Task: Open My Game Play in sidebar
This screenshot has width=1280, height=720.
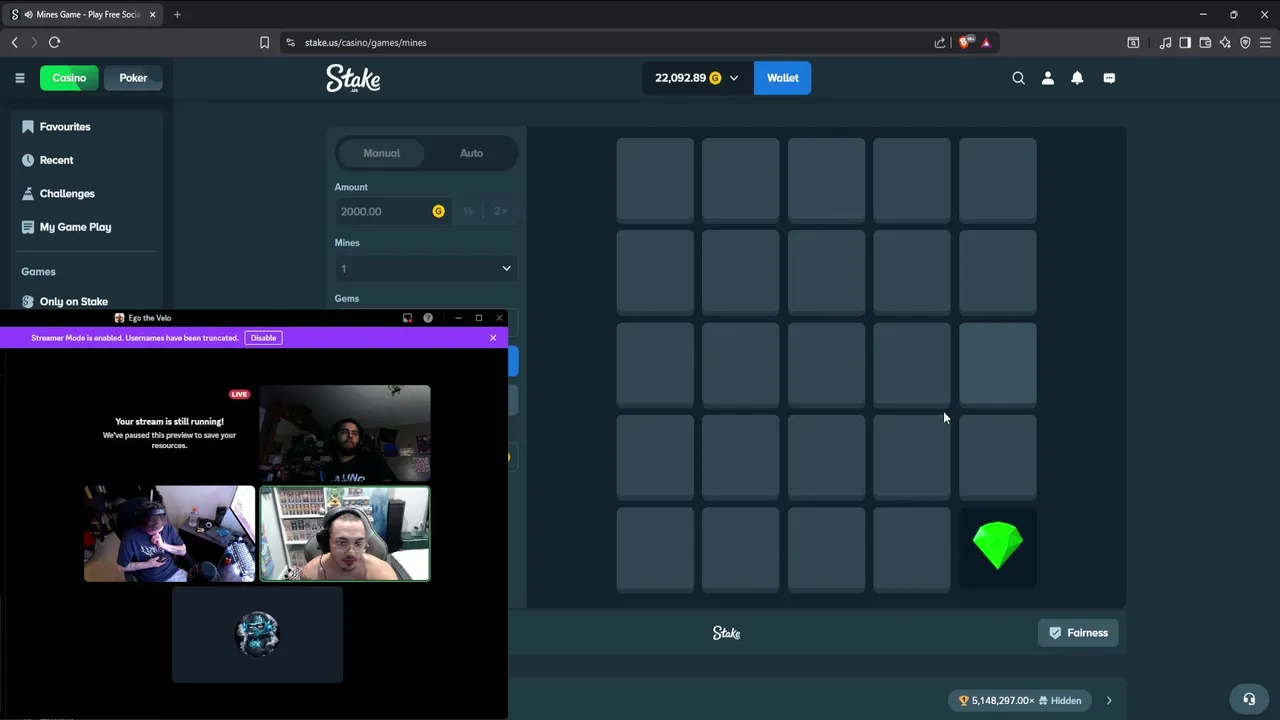Action: (75, 227)
